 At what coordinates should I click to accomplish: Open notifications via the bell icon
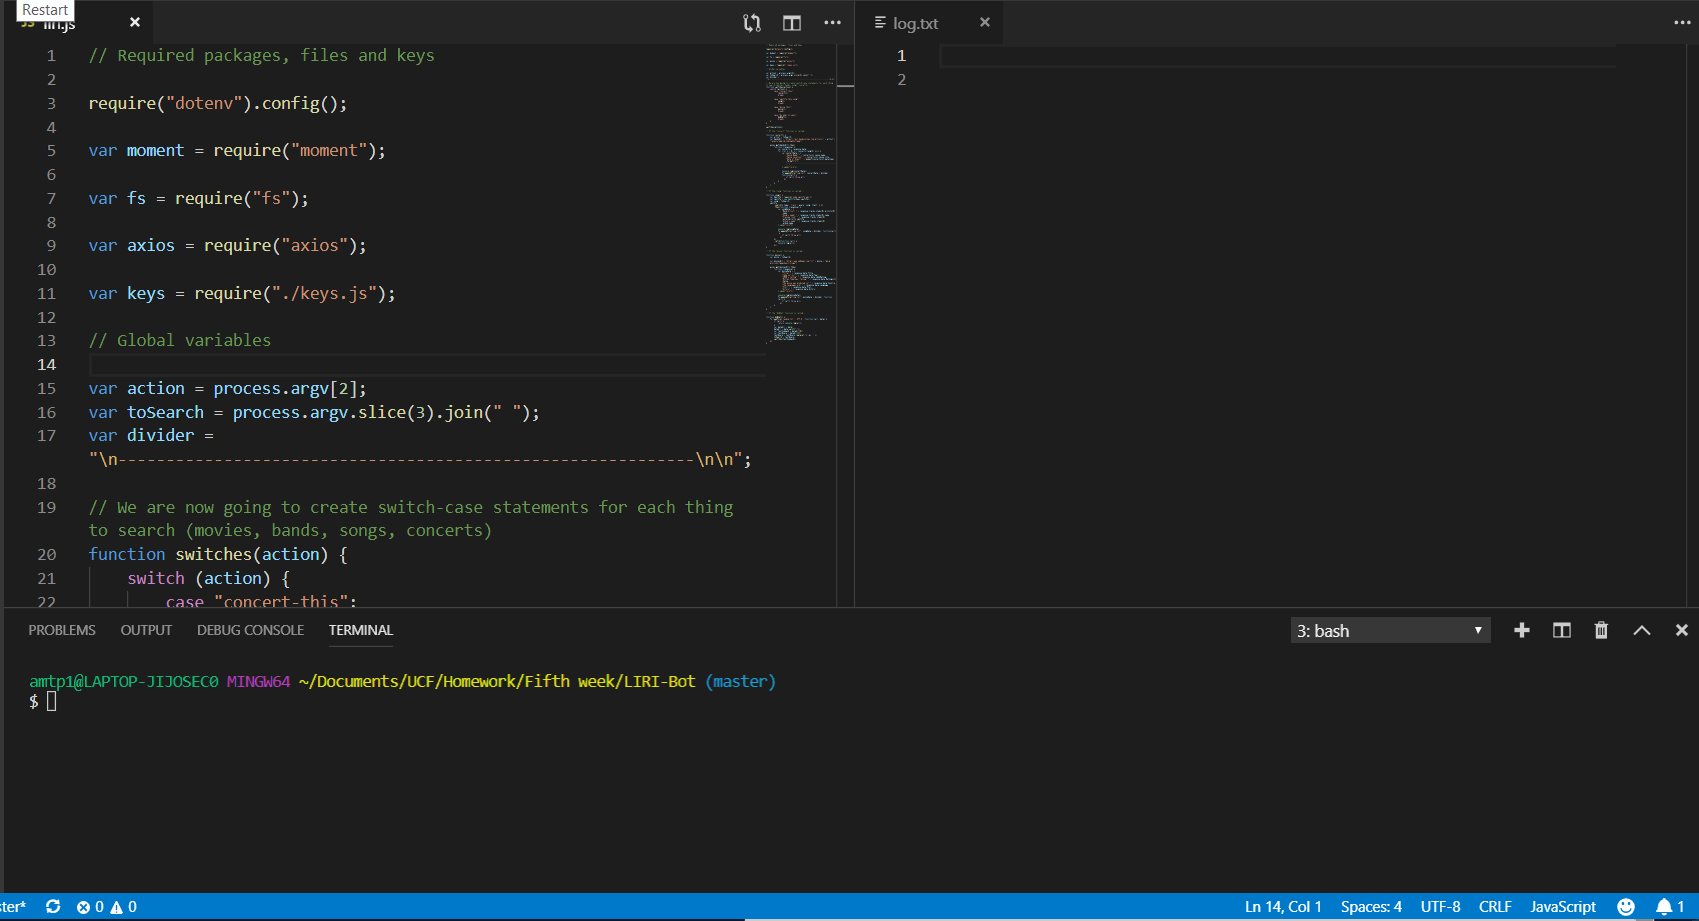pos(1666,906)
